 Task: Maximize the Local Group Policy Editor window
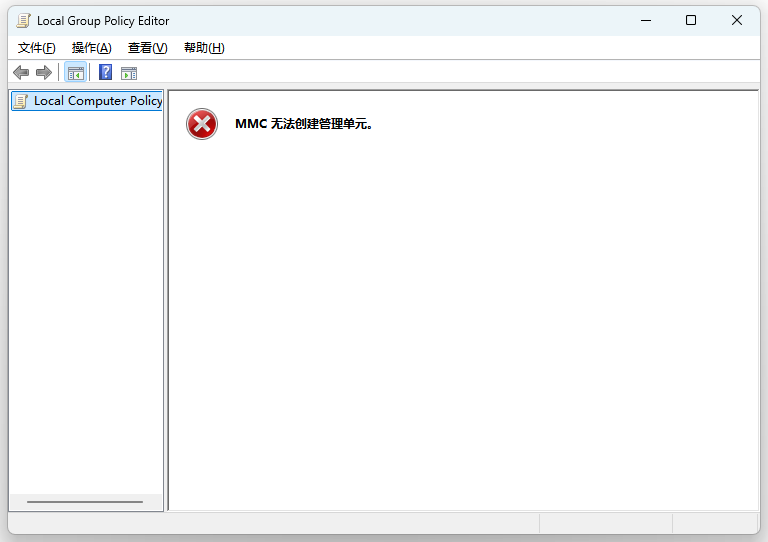coord(691,21)
